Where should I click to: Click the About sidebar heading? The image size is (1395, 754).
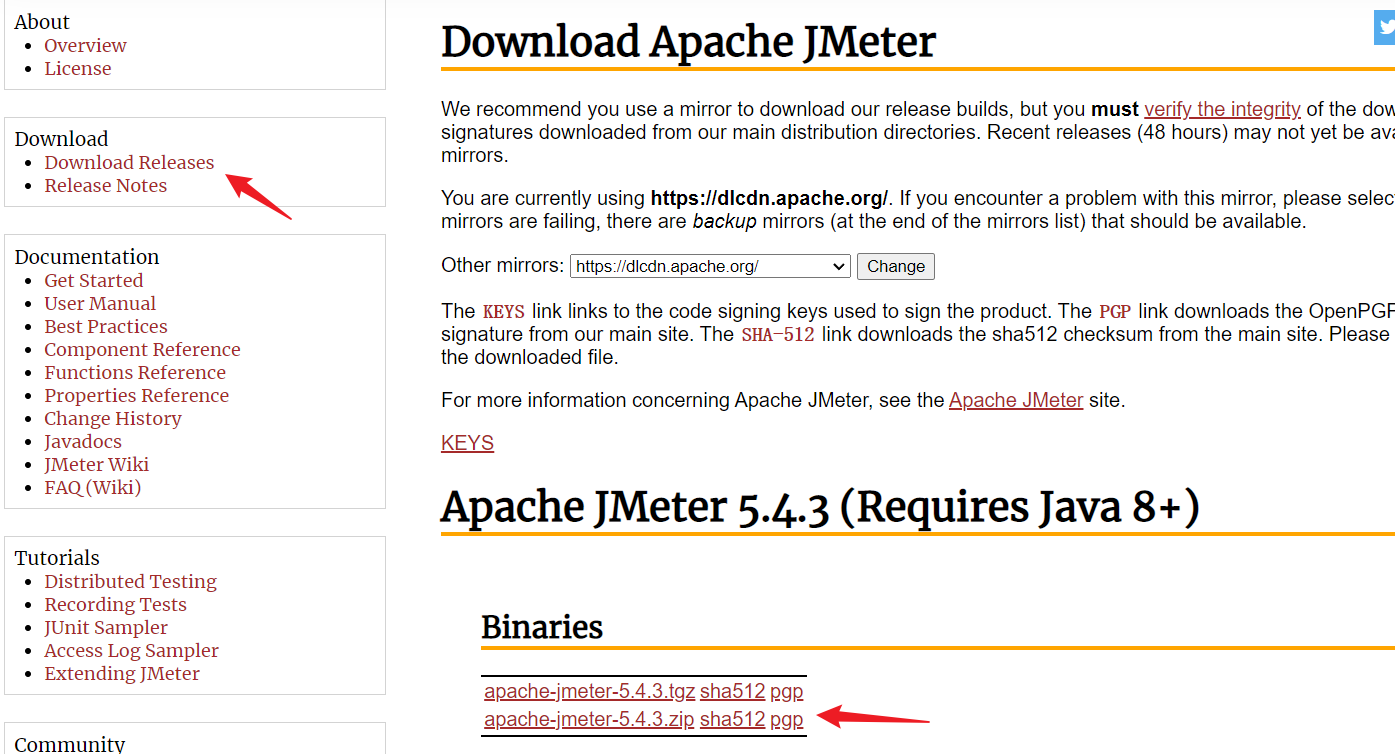(x=42, y=22)
